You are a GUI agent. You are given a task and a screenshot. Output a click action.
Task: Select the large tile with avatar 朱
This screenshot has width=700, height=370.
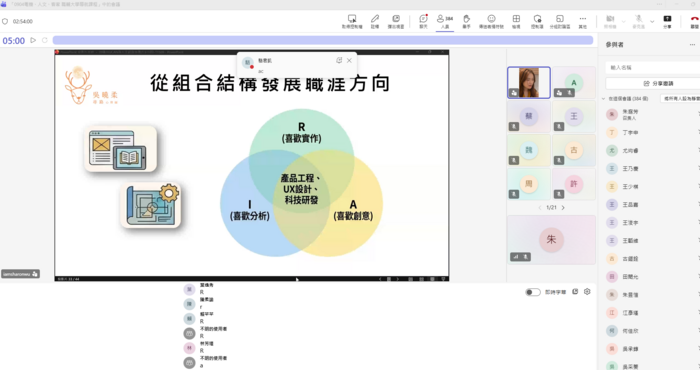[551, 240]
